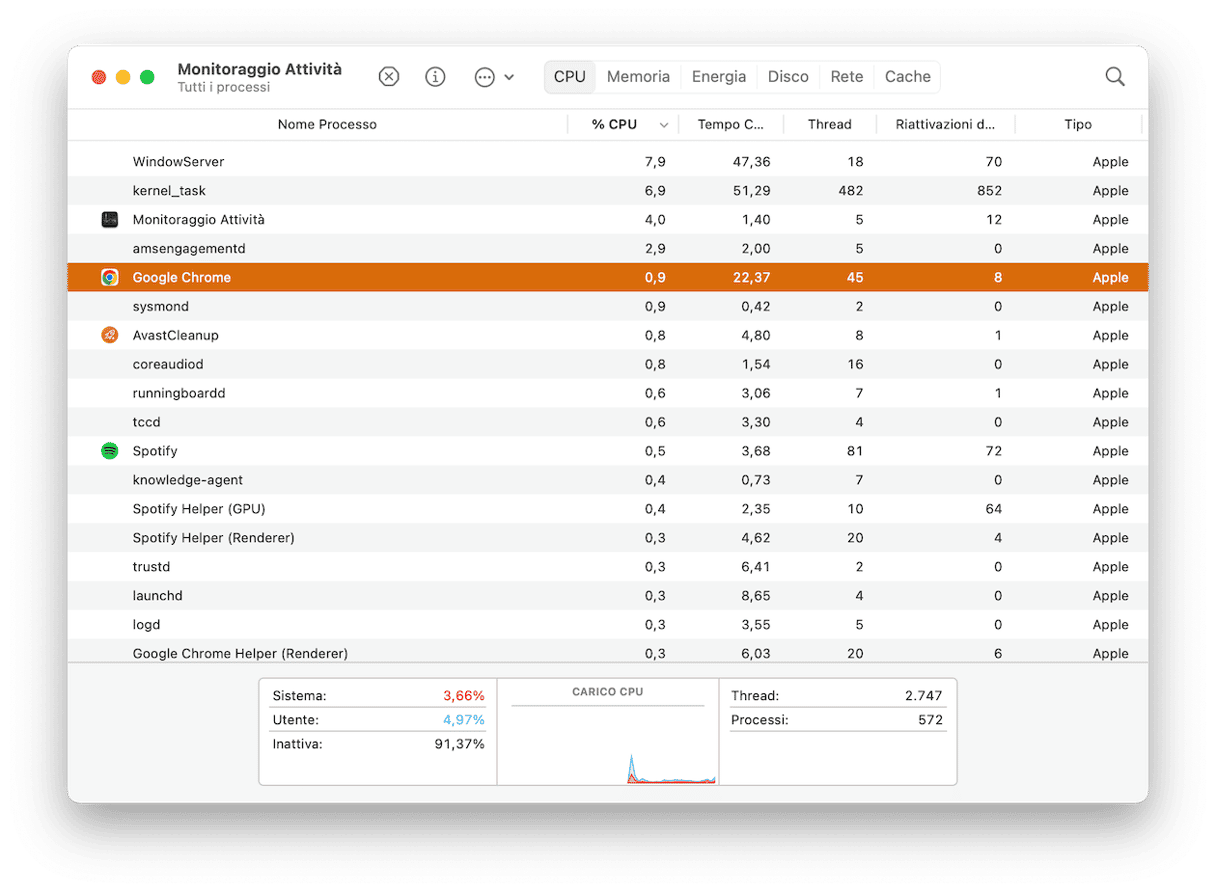Select the trustd process
Screen dimensions: 1216x892
point(608,568)
